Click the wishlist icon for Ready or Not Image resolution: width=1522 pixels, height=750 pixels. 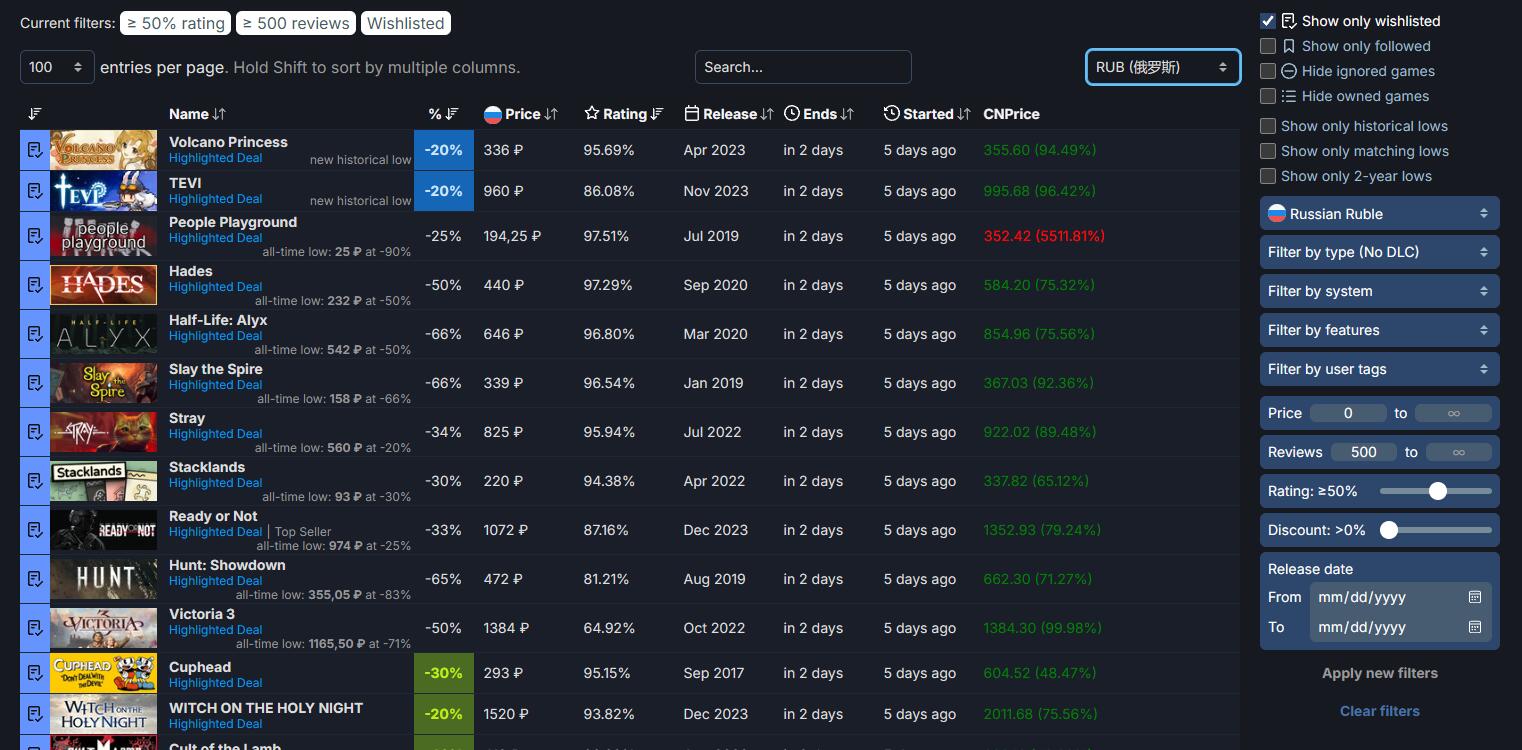pos(35,530)
